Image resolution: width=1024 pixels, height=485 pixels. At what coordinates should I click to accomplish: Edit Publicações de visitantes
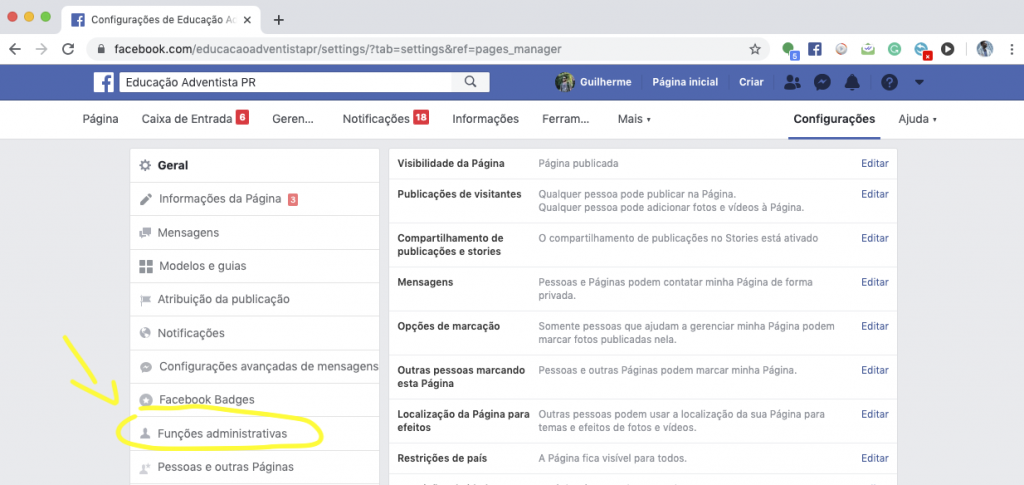874,194
